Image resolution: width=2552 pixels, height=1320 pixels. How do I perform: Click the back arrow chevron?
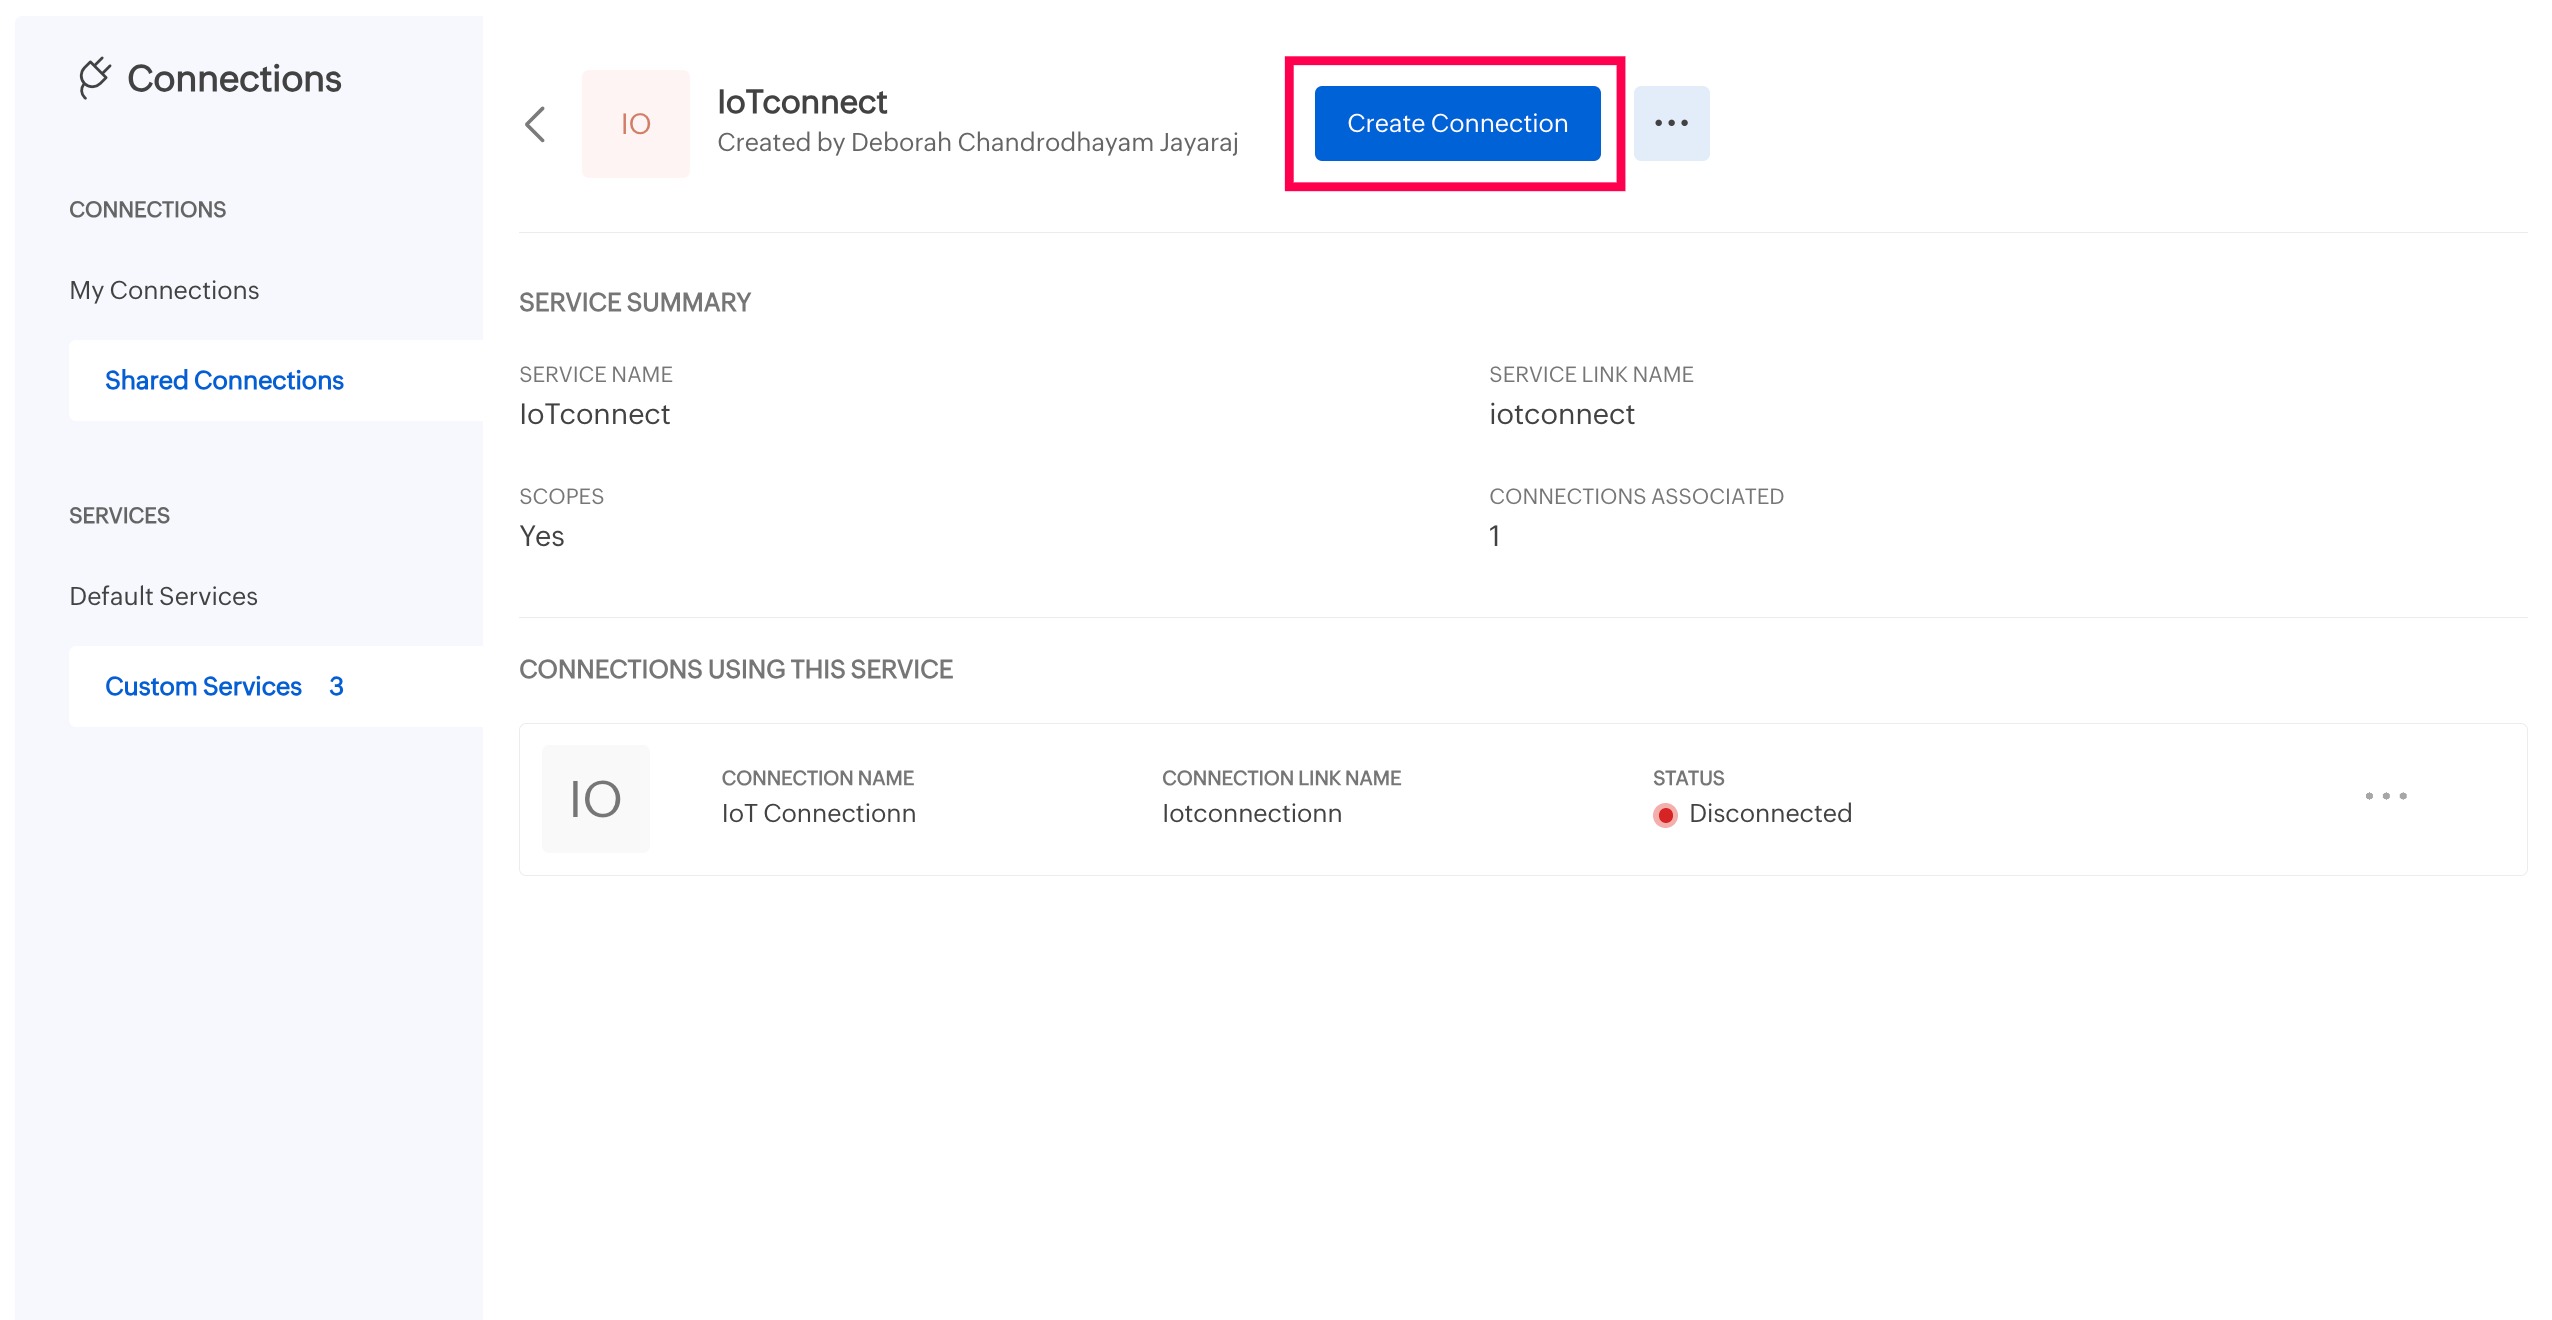[536, 125]
